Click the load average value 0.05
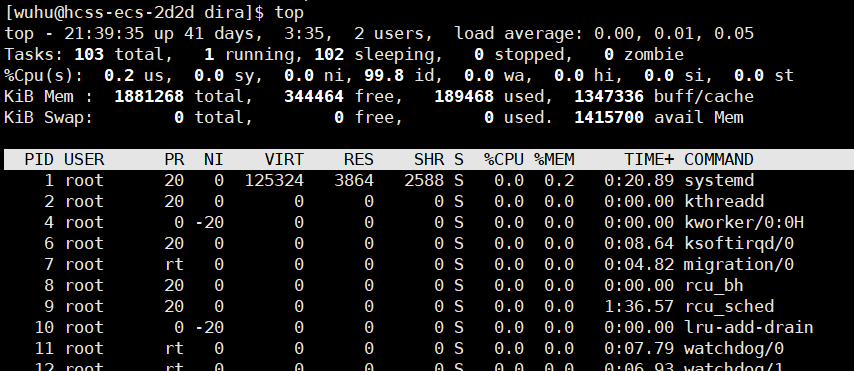The height and width of the screenshot is (371, 854). [x=734, y=34]
